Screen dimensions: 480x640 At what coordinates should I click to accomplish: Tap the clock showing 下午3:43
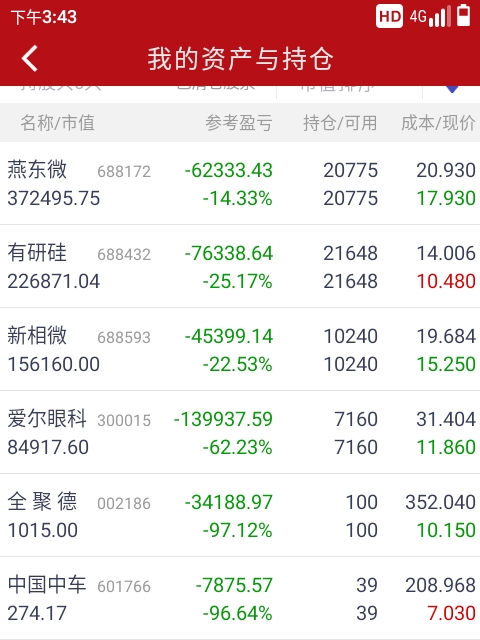point(44,17)
